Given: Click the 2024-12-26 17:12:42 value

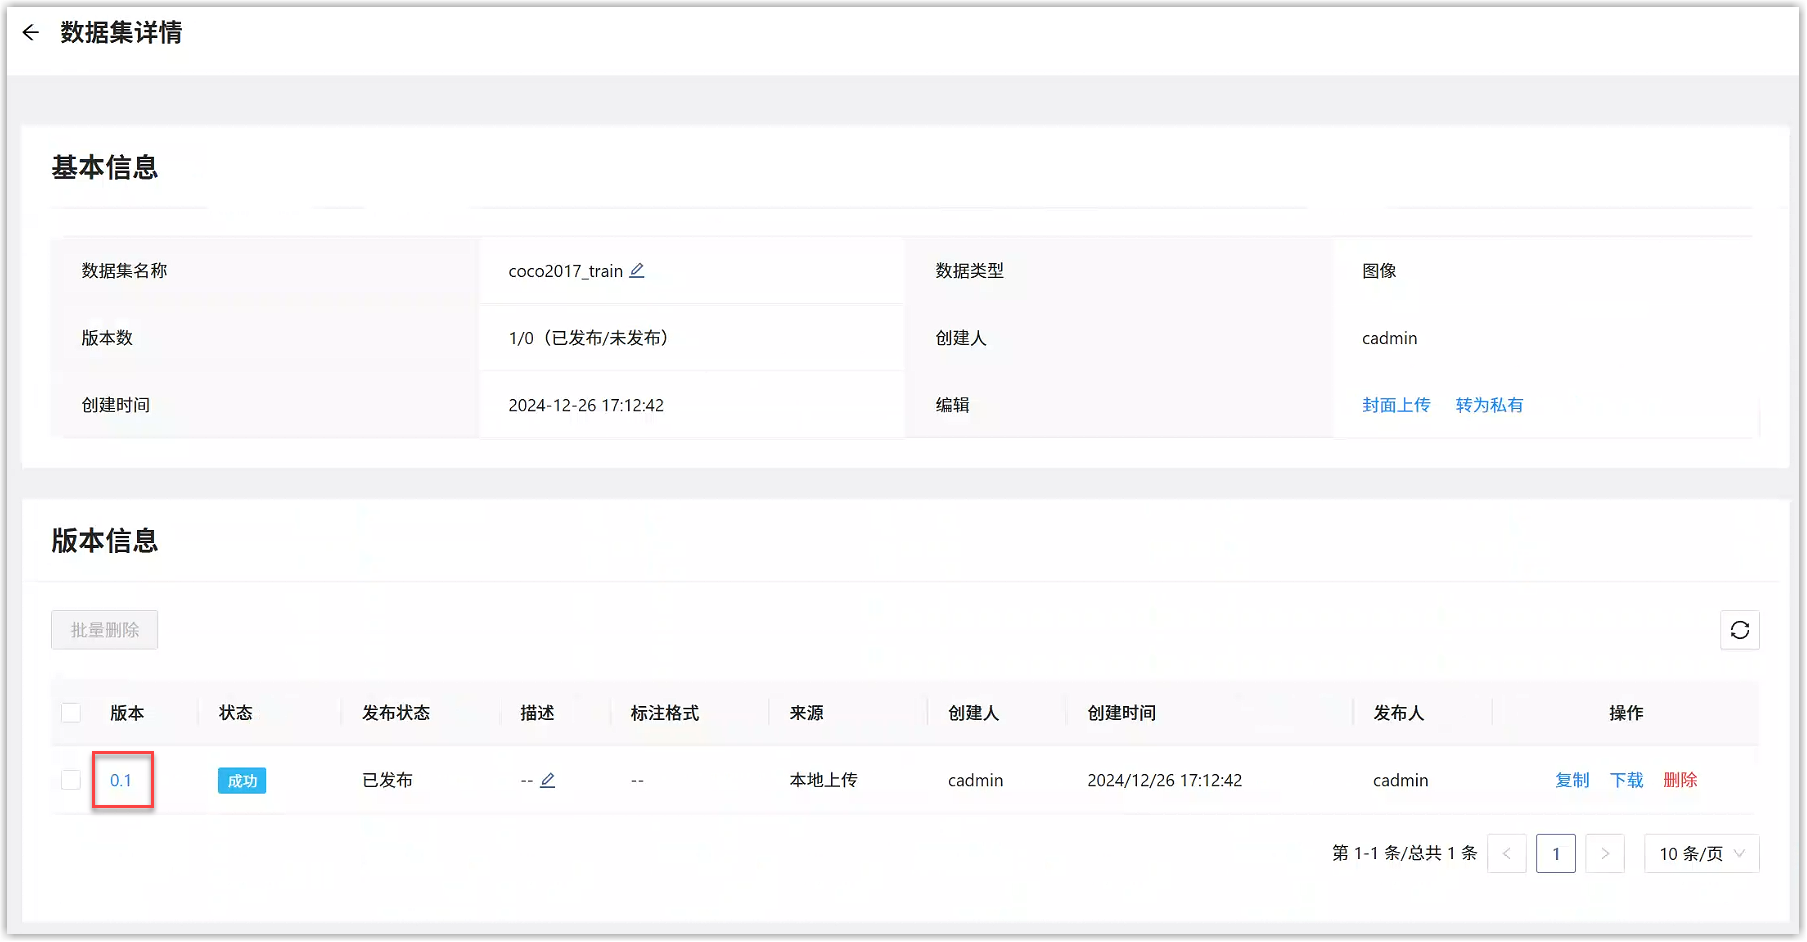Looking at the screenshot, I should click(586, 405).
